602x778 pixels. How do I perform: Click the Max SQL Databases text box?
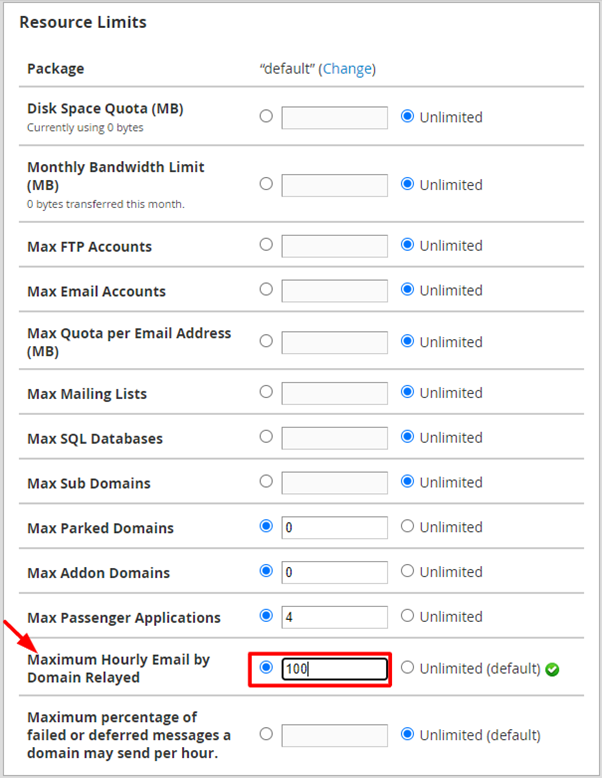334,438
